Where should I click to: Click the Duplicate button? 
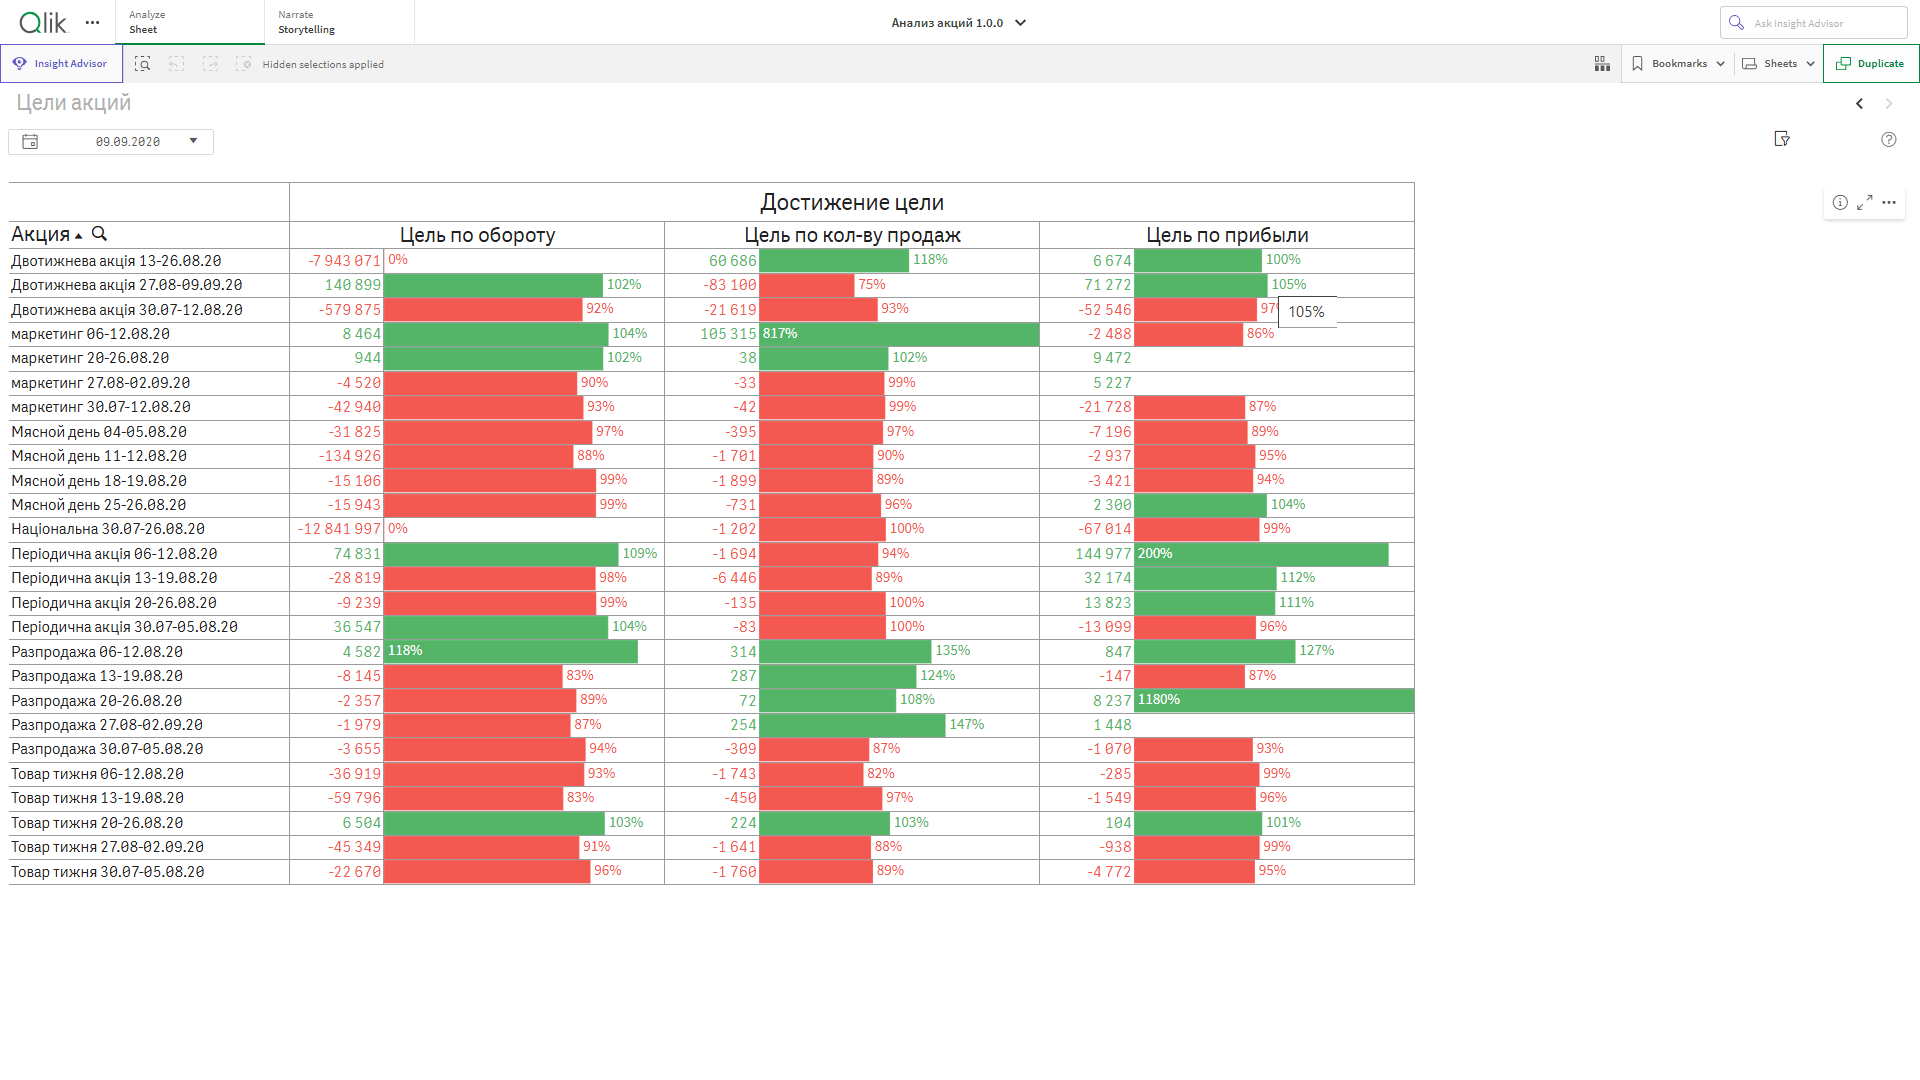pyautogui.click(x=1870, y=64)
